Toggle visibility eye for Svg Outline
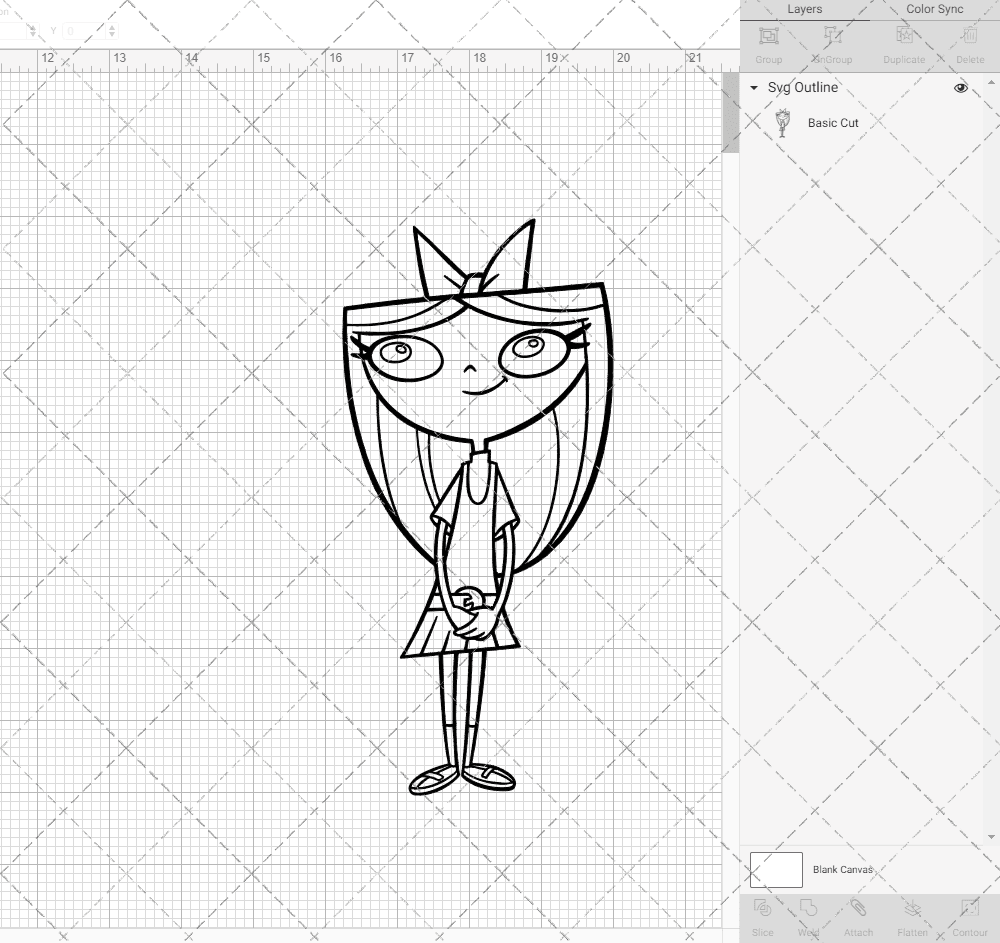This screenshot has height=943, width=1000. tap(960, 88)
